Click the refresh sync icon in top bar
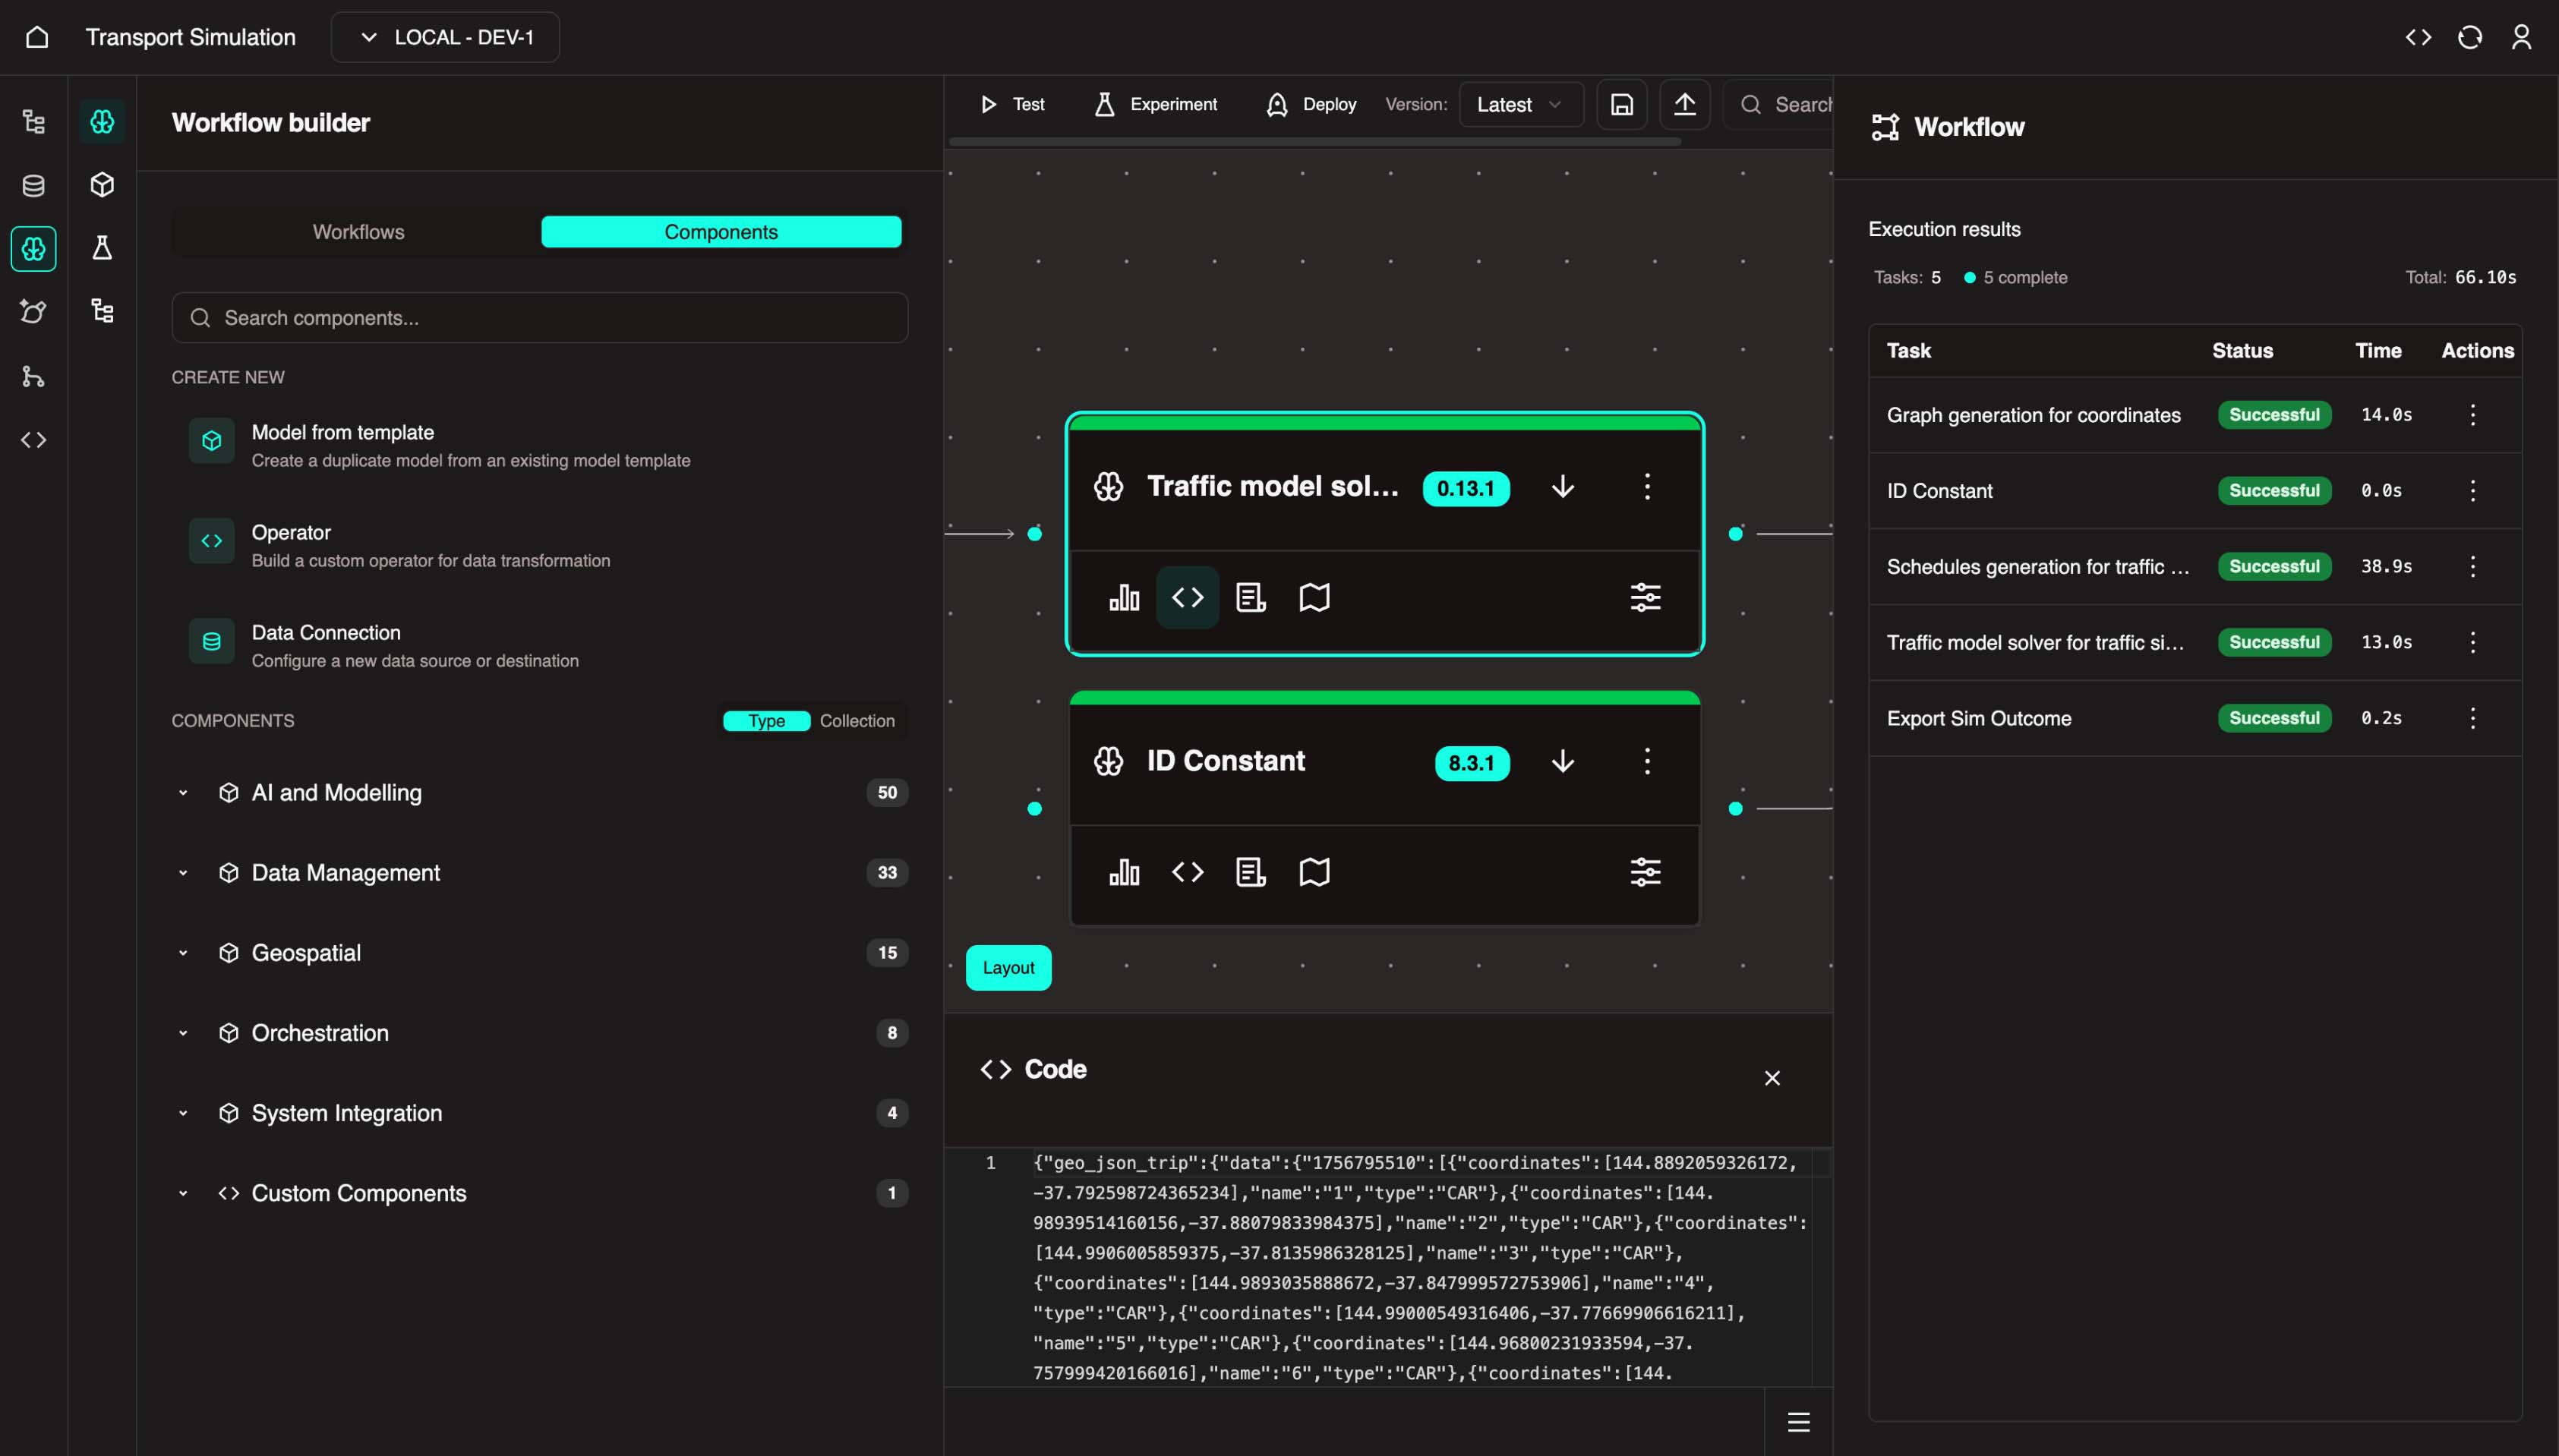The height and width of the screenshot is (1456, 2559). [x=2470, y=37]
